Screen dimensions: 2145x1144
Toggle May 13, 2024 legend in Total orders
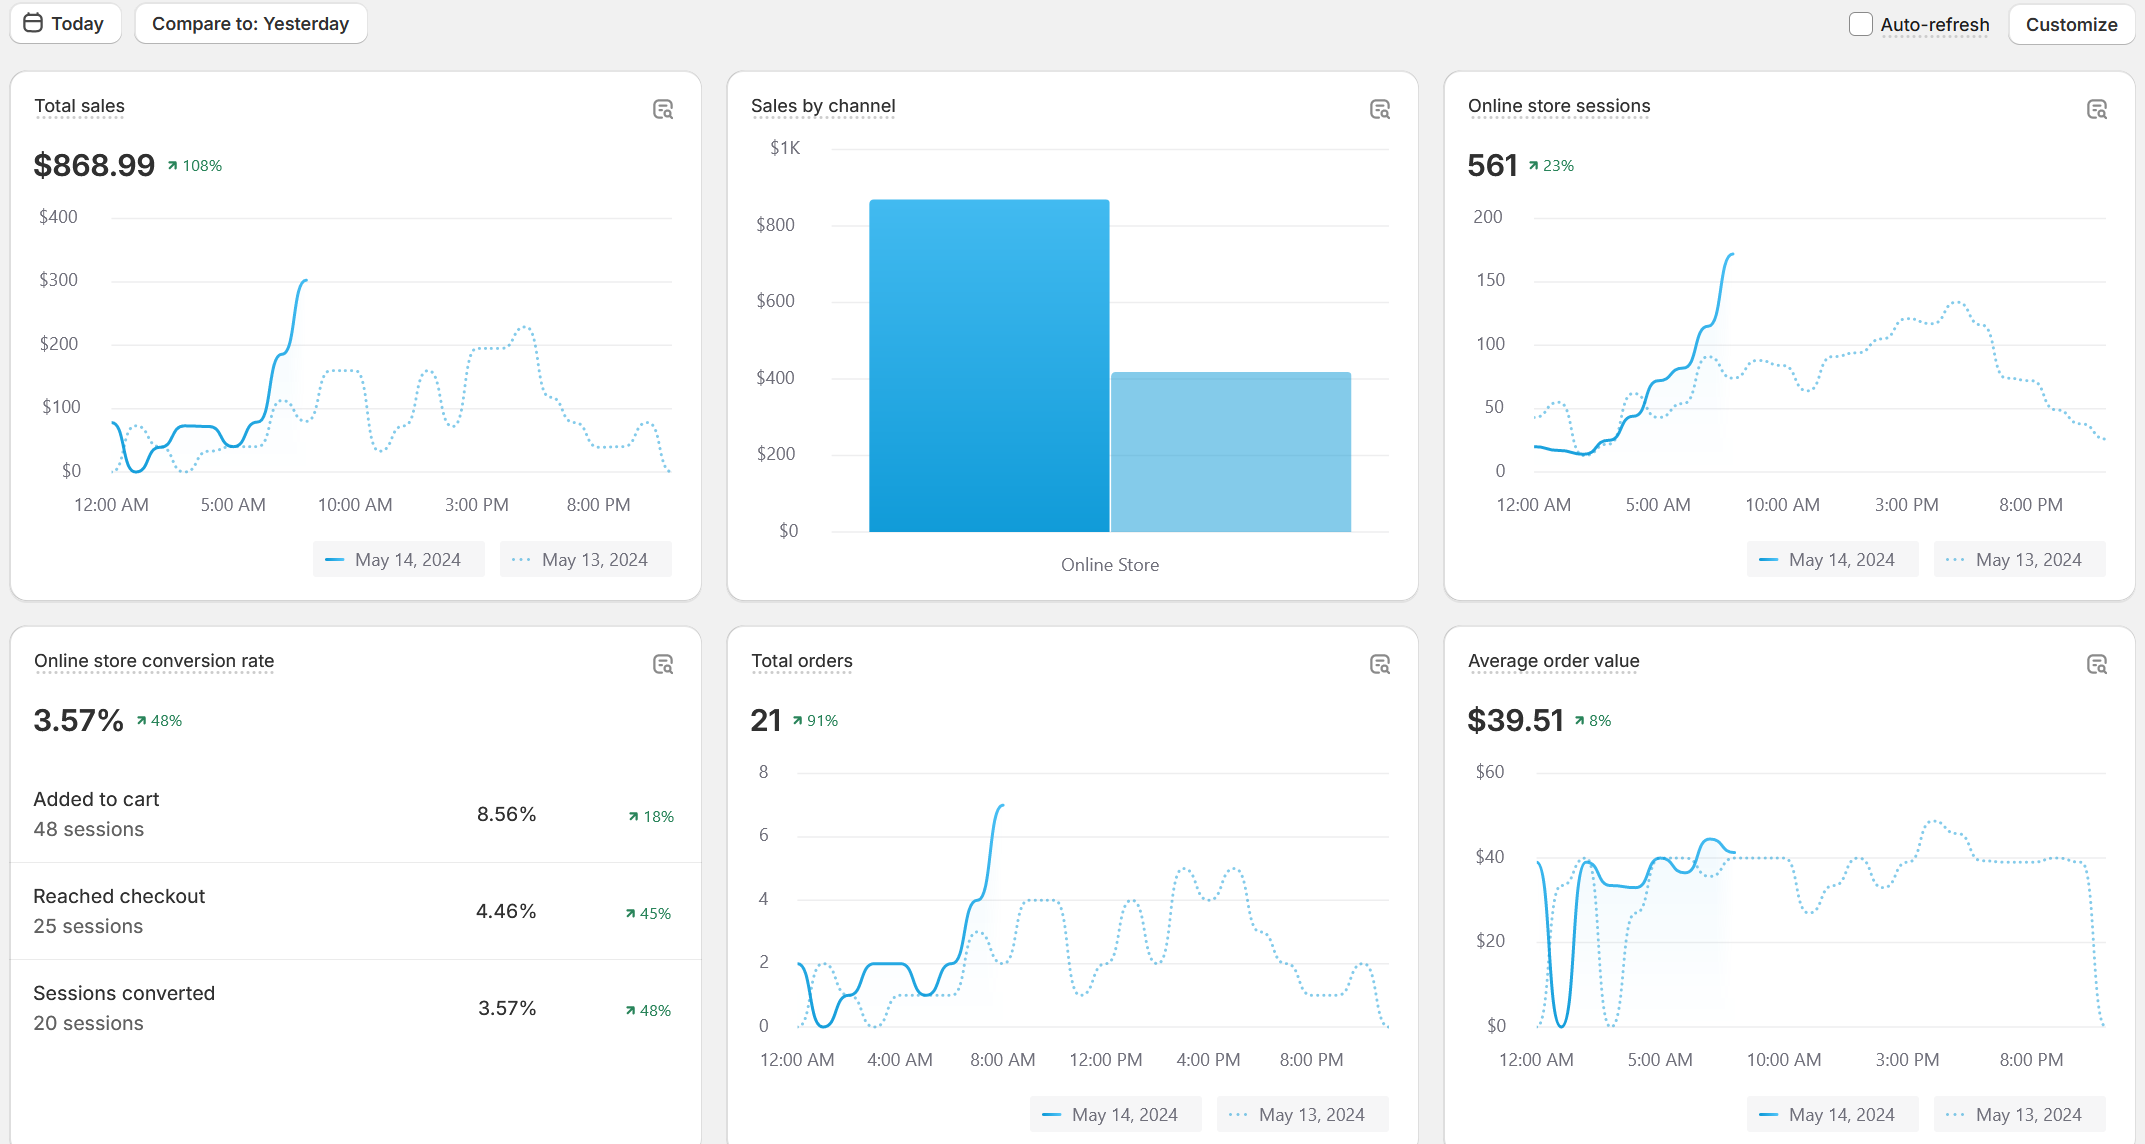coord(1302,1114)
